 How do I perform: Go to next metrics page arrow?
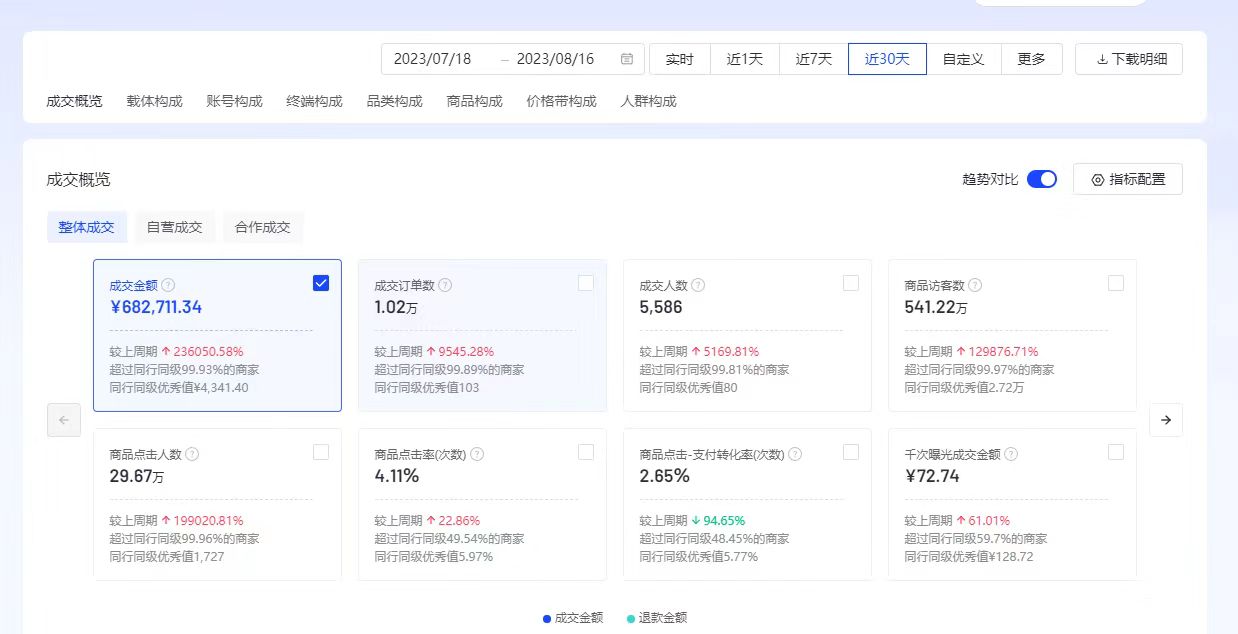coord(1166,420)
